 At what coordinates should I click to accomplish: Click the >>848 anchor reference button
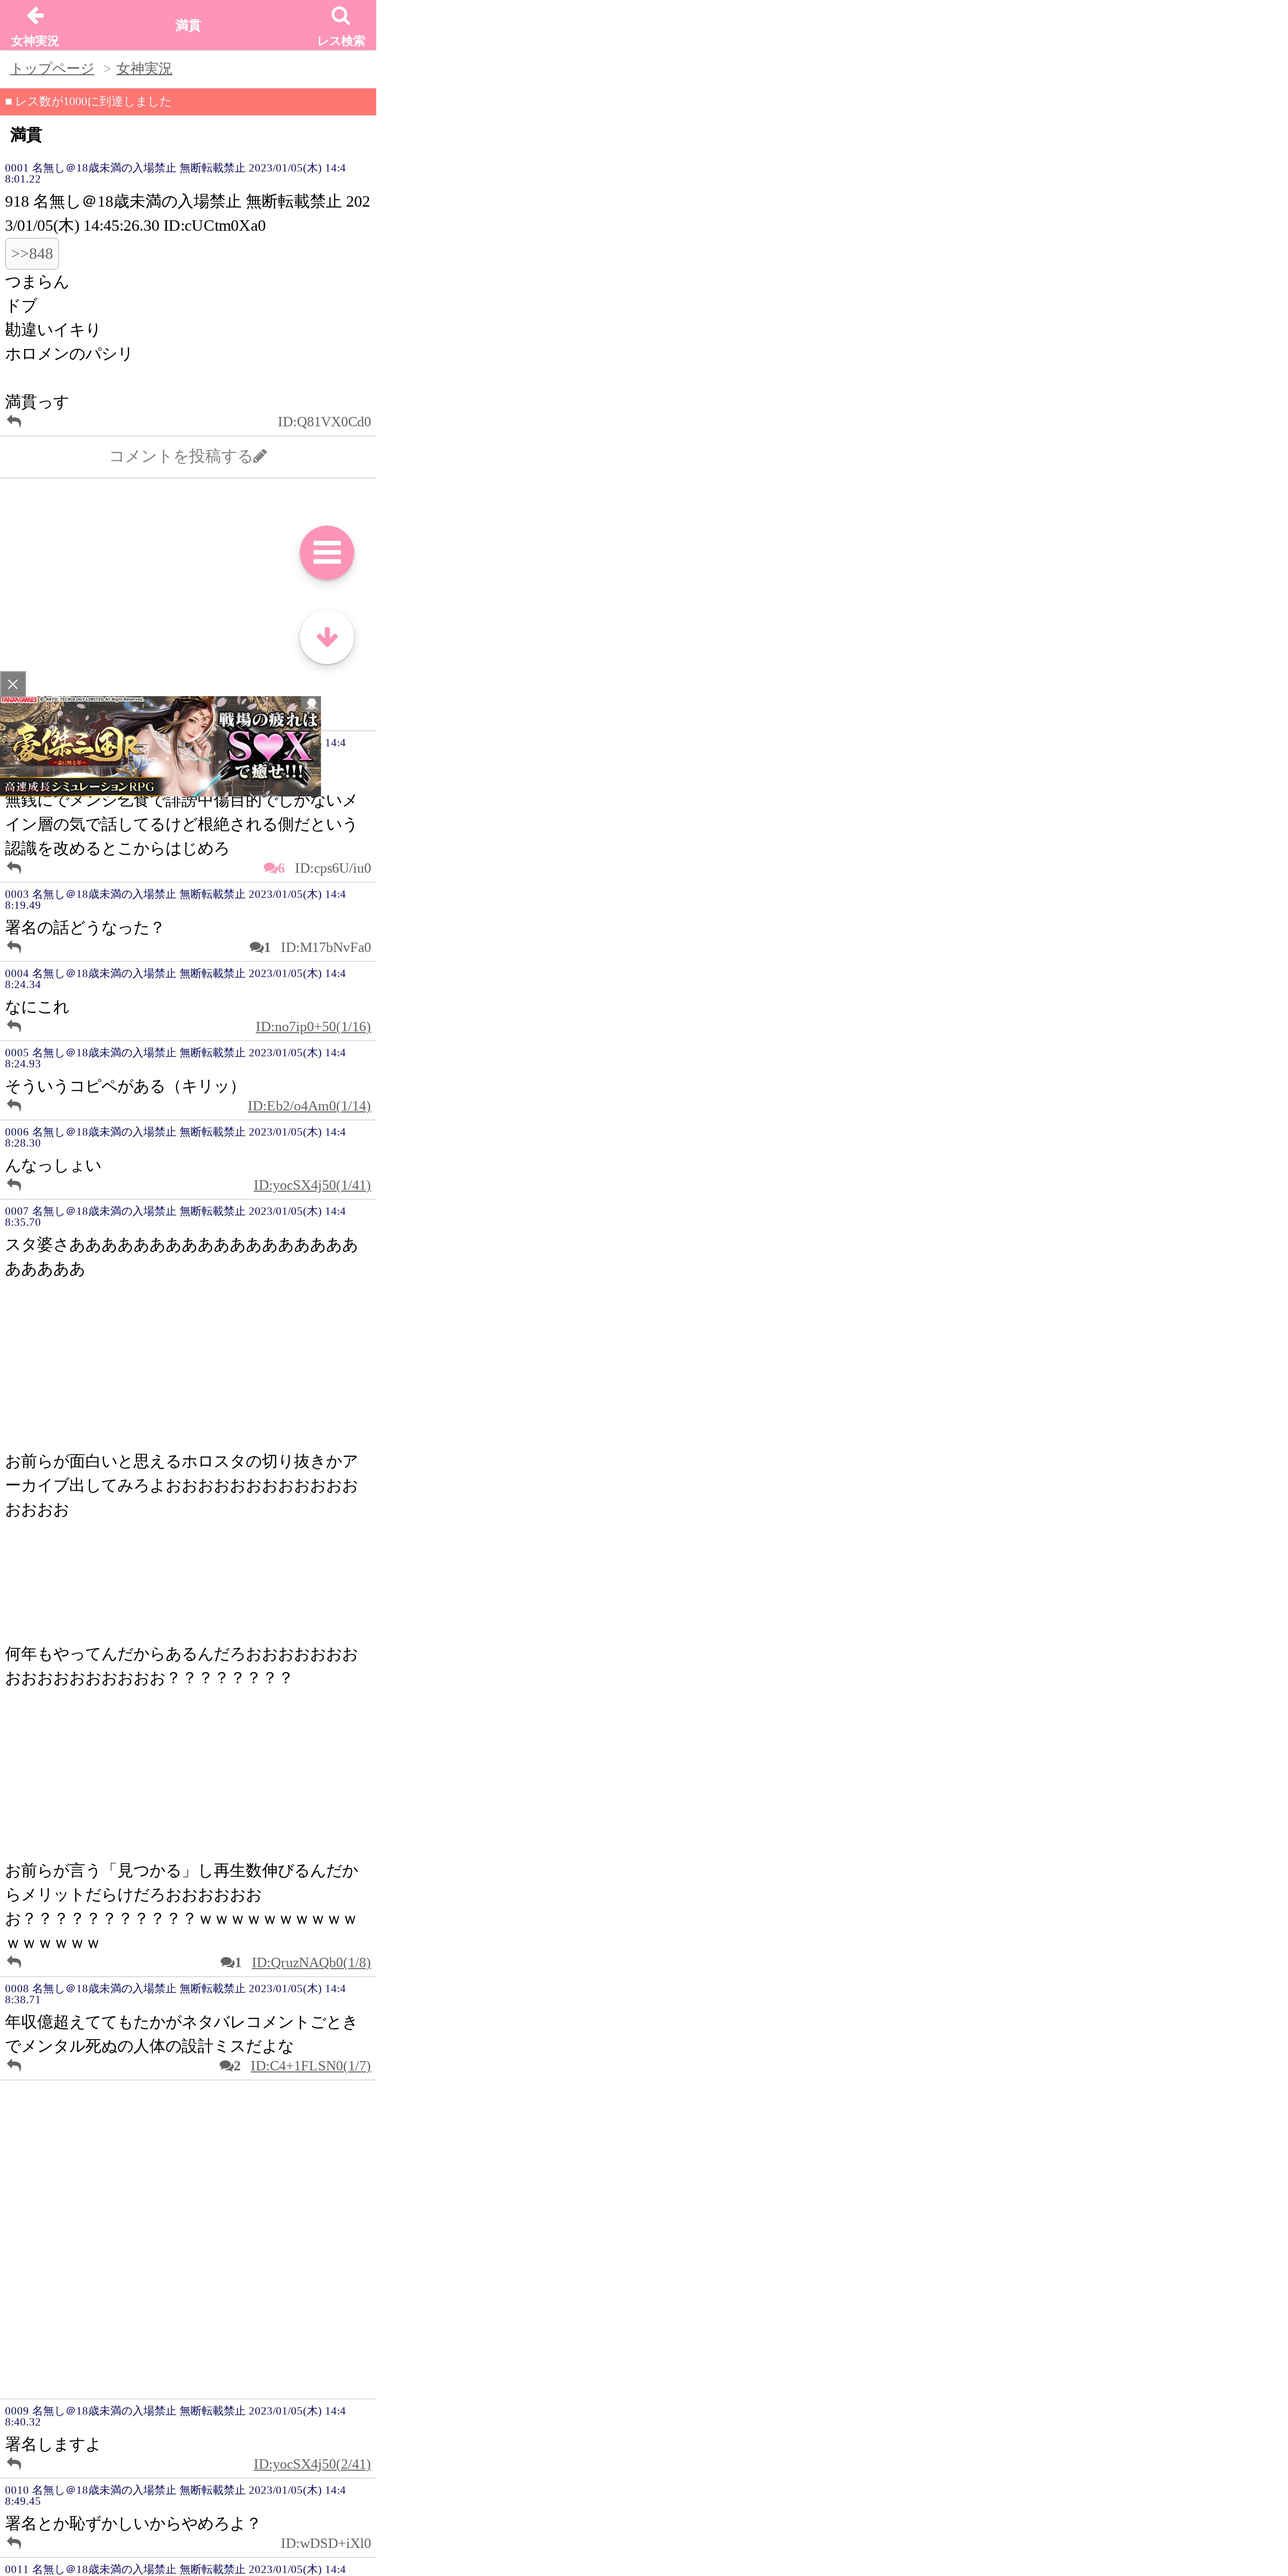pyautogui.click(x=32, y=254)
